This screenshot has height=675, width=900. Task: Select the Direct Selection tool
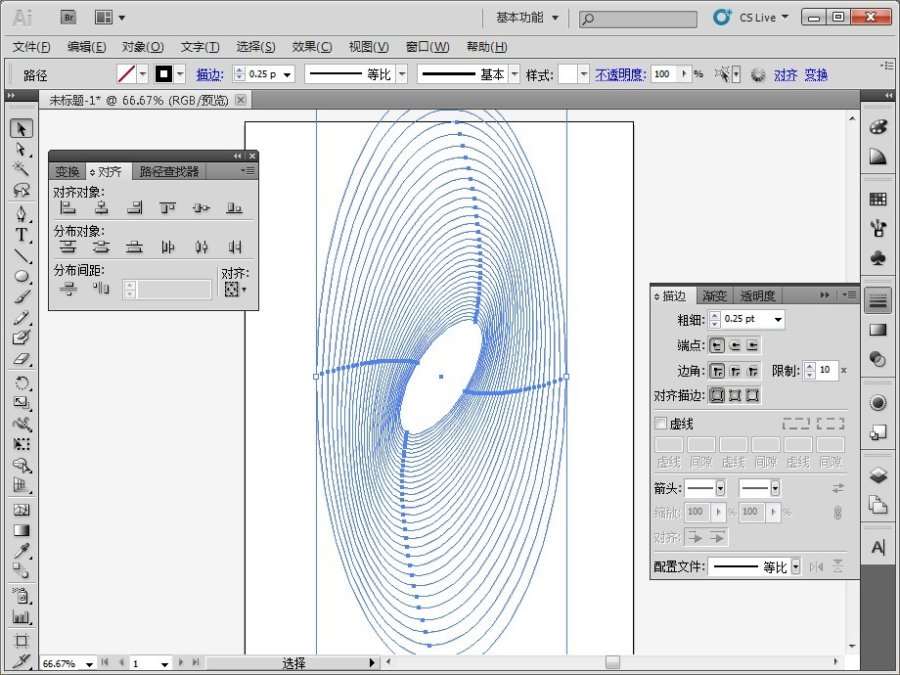(21, 149)
